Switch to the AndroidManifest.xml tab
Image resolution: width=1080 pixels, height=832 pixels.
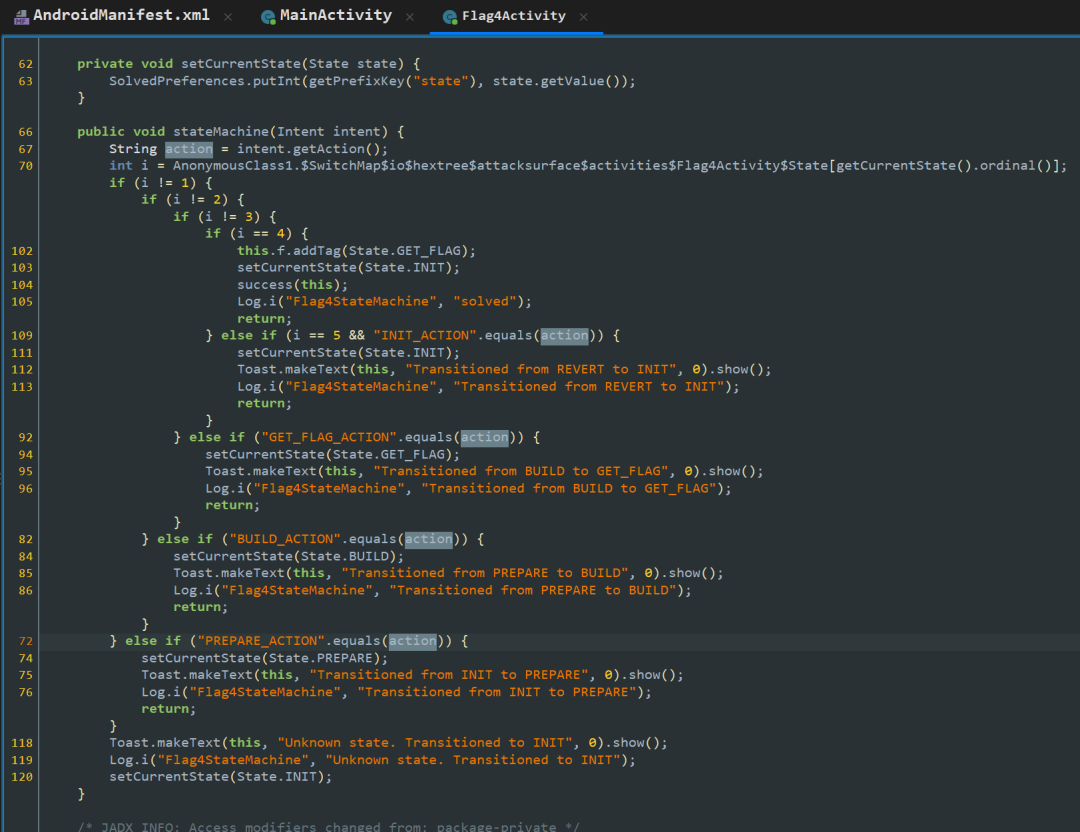pyautogui.click(x=121, y=15)
